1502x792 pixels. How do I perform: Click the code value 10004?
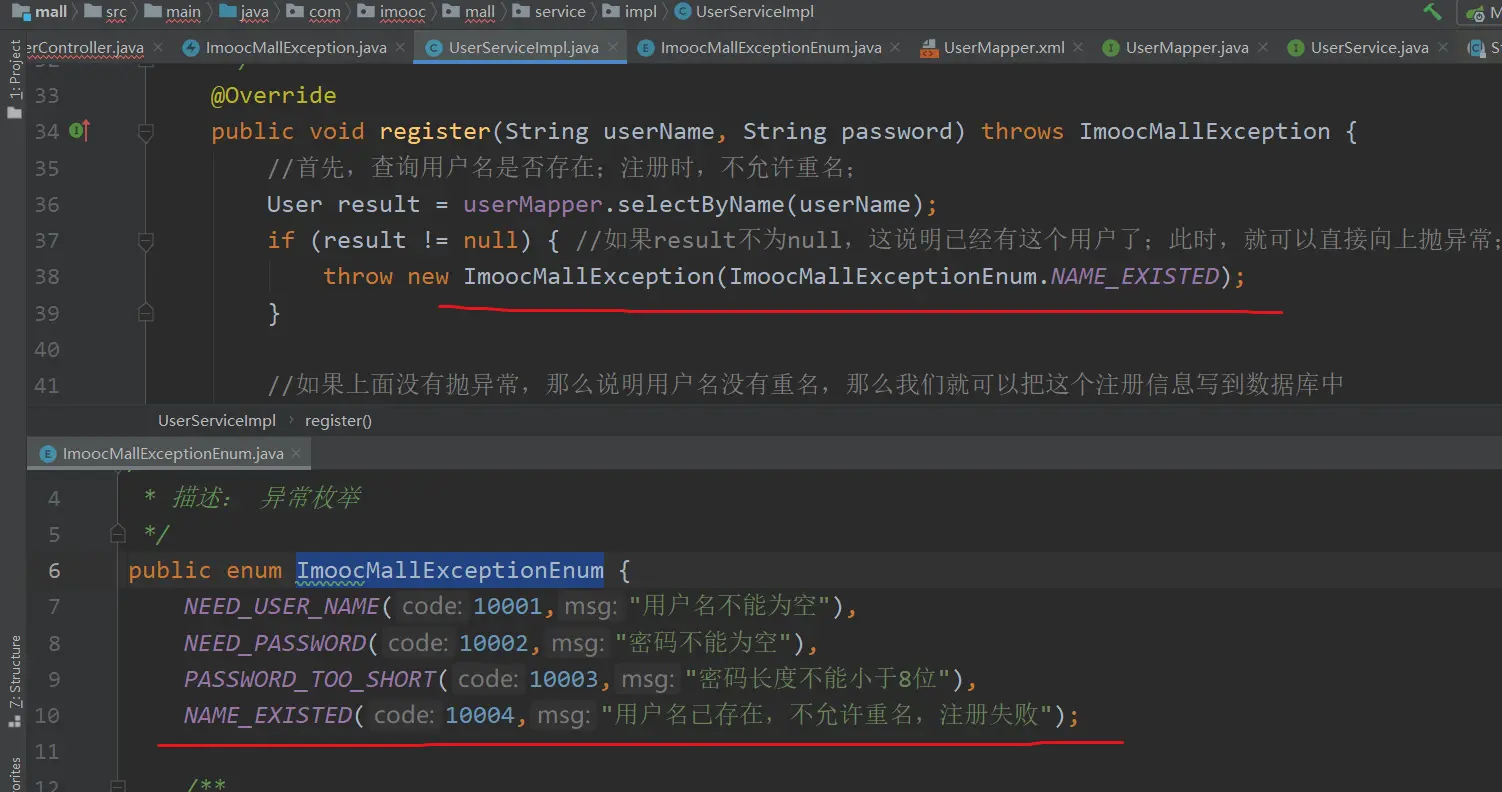pyautogui.click(x=479, y=716)
